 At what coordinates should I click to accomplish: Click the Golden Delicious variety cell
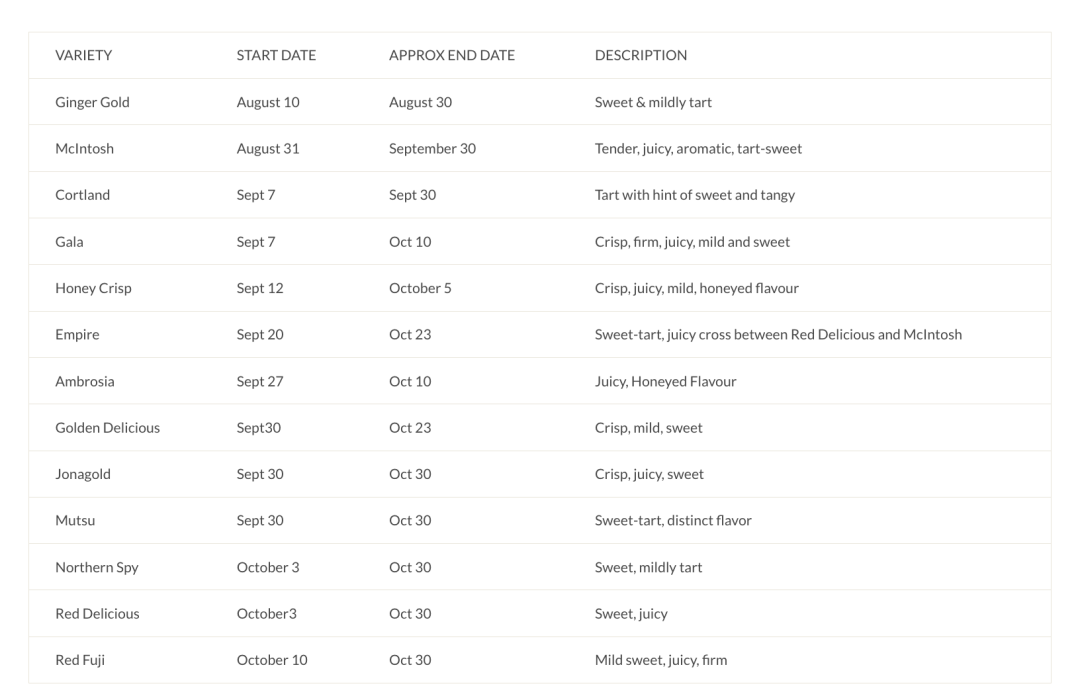pyautogui.click(x=107, y=428)
